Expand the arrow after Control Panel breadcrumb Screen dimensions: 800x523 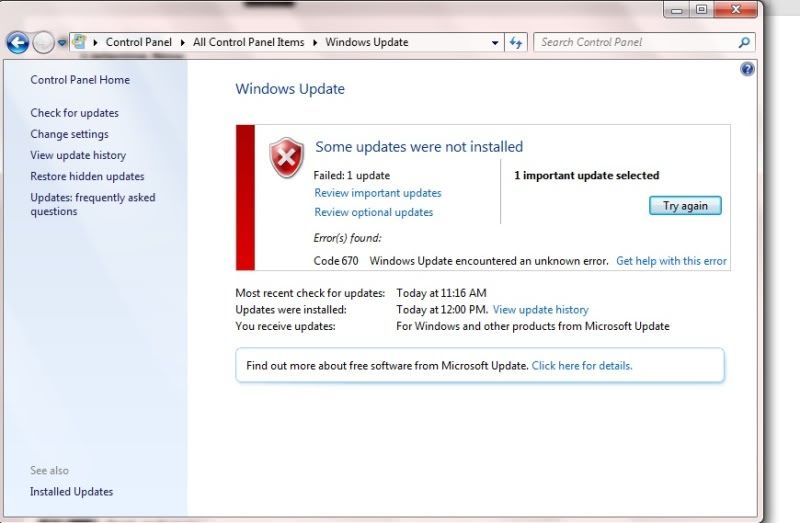tap(183, 42)
